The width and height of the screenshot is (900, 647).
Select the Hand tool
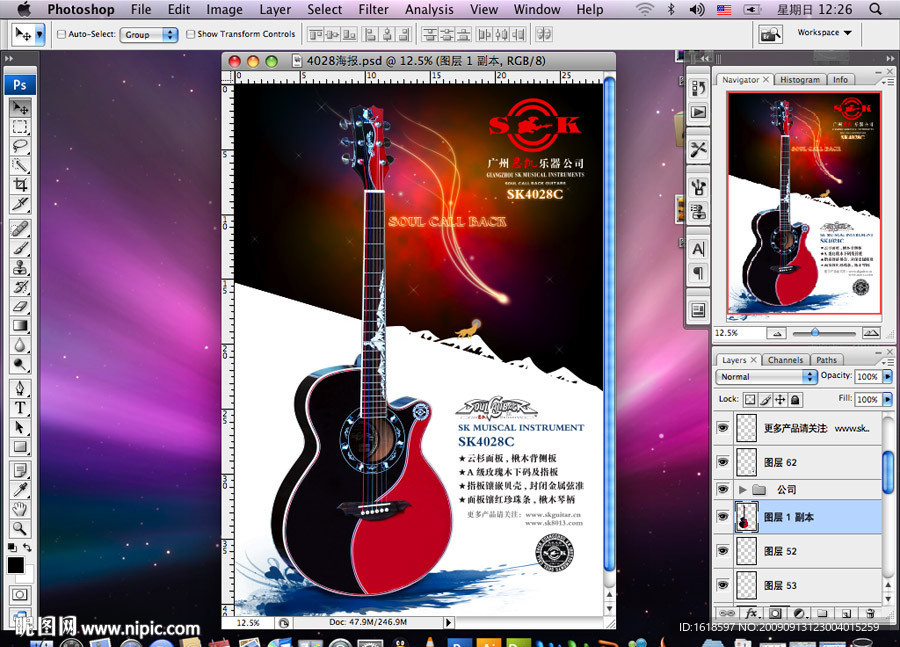pos(20,509)
